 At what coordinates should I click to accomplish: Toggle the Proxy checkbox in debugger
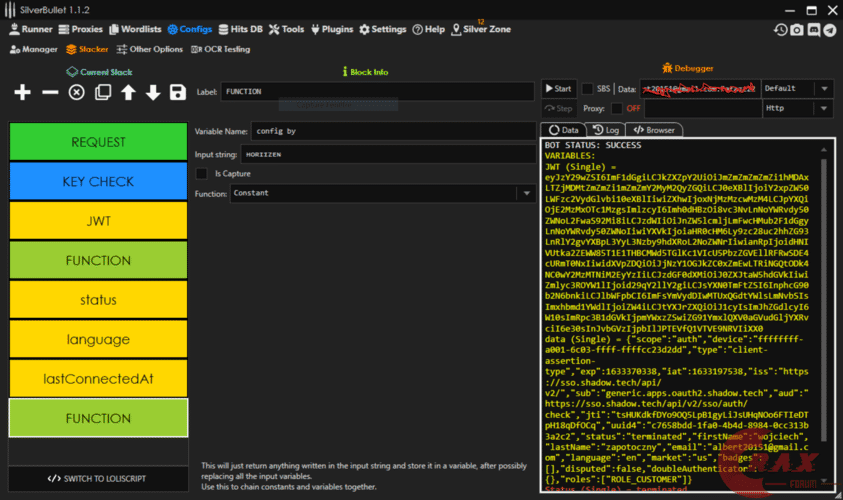pos(617,108)
